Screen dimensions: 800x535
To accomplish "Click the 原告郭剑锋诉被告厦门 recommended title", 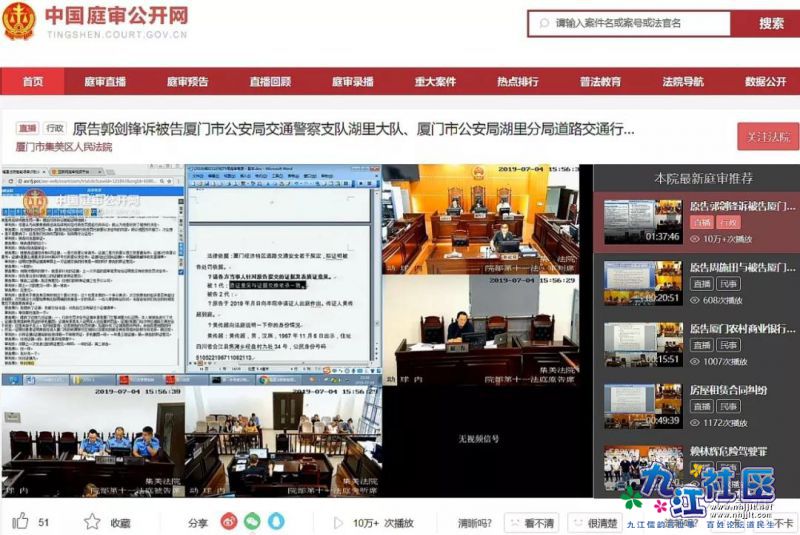I will coord(742,206).
